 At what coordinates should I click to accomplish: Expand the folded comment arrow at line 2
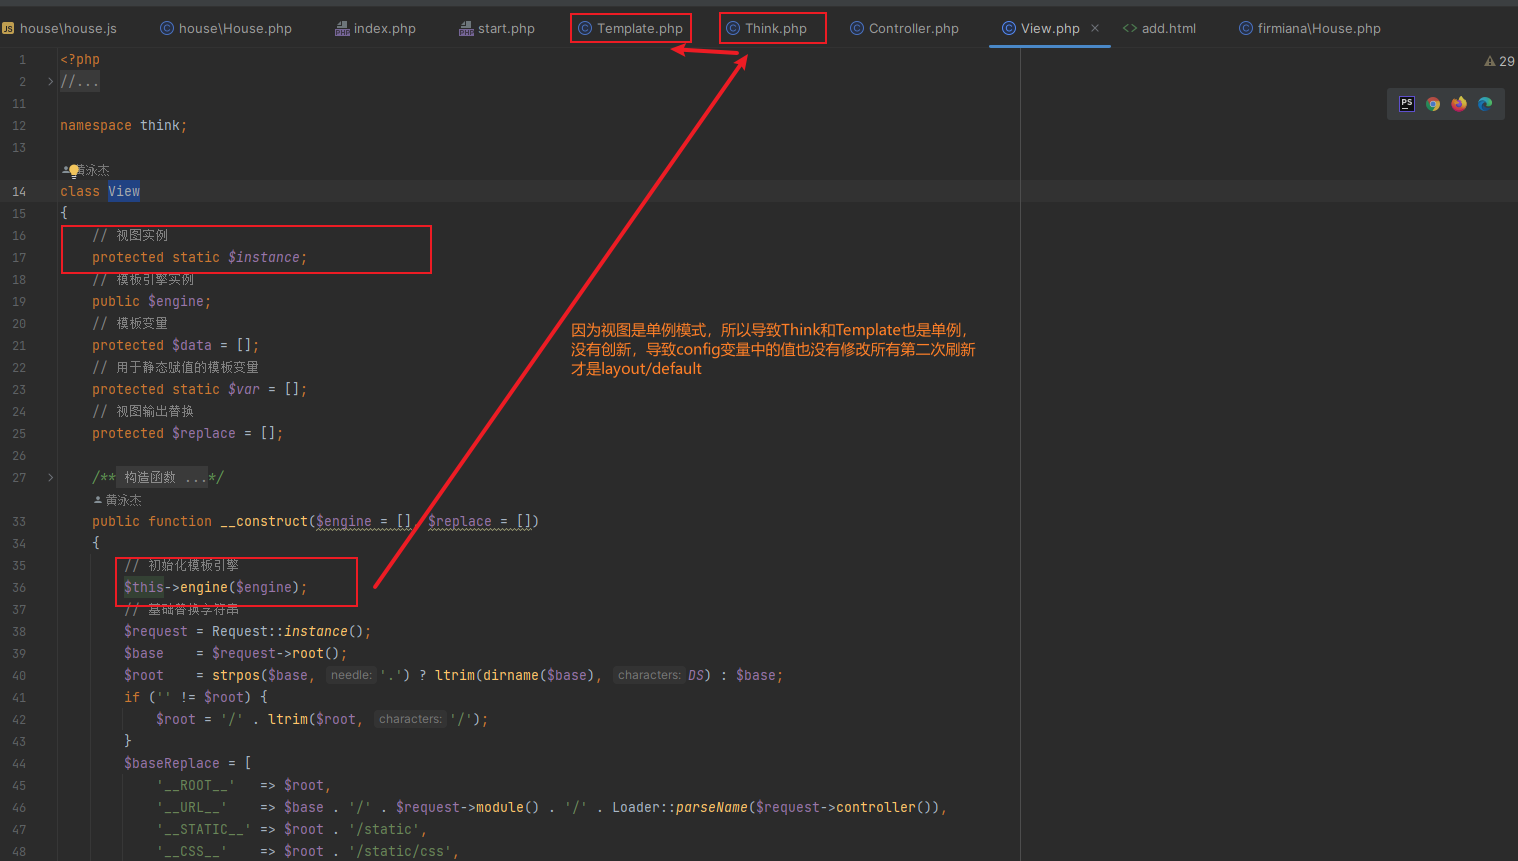50,81
